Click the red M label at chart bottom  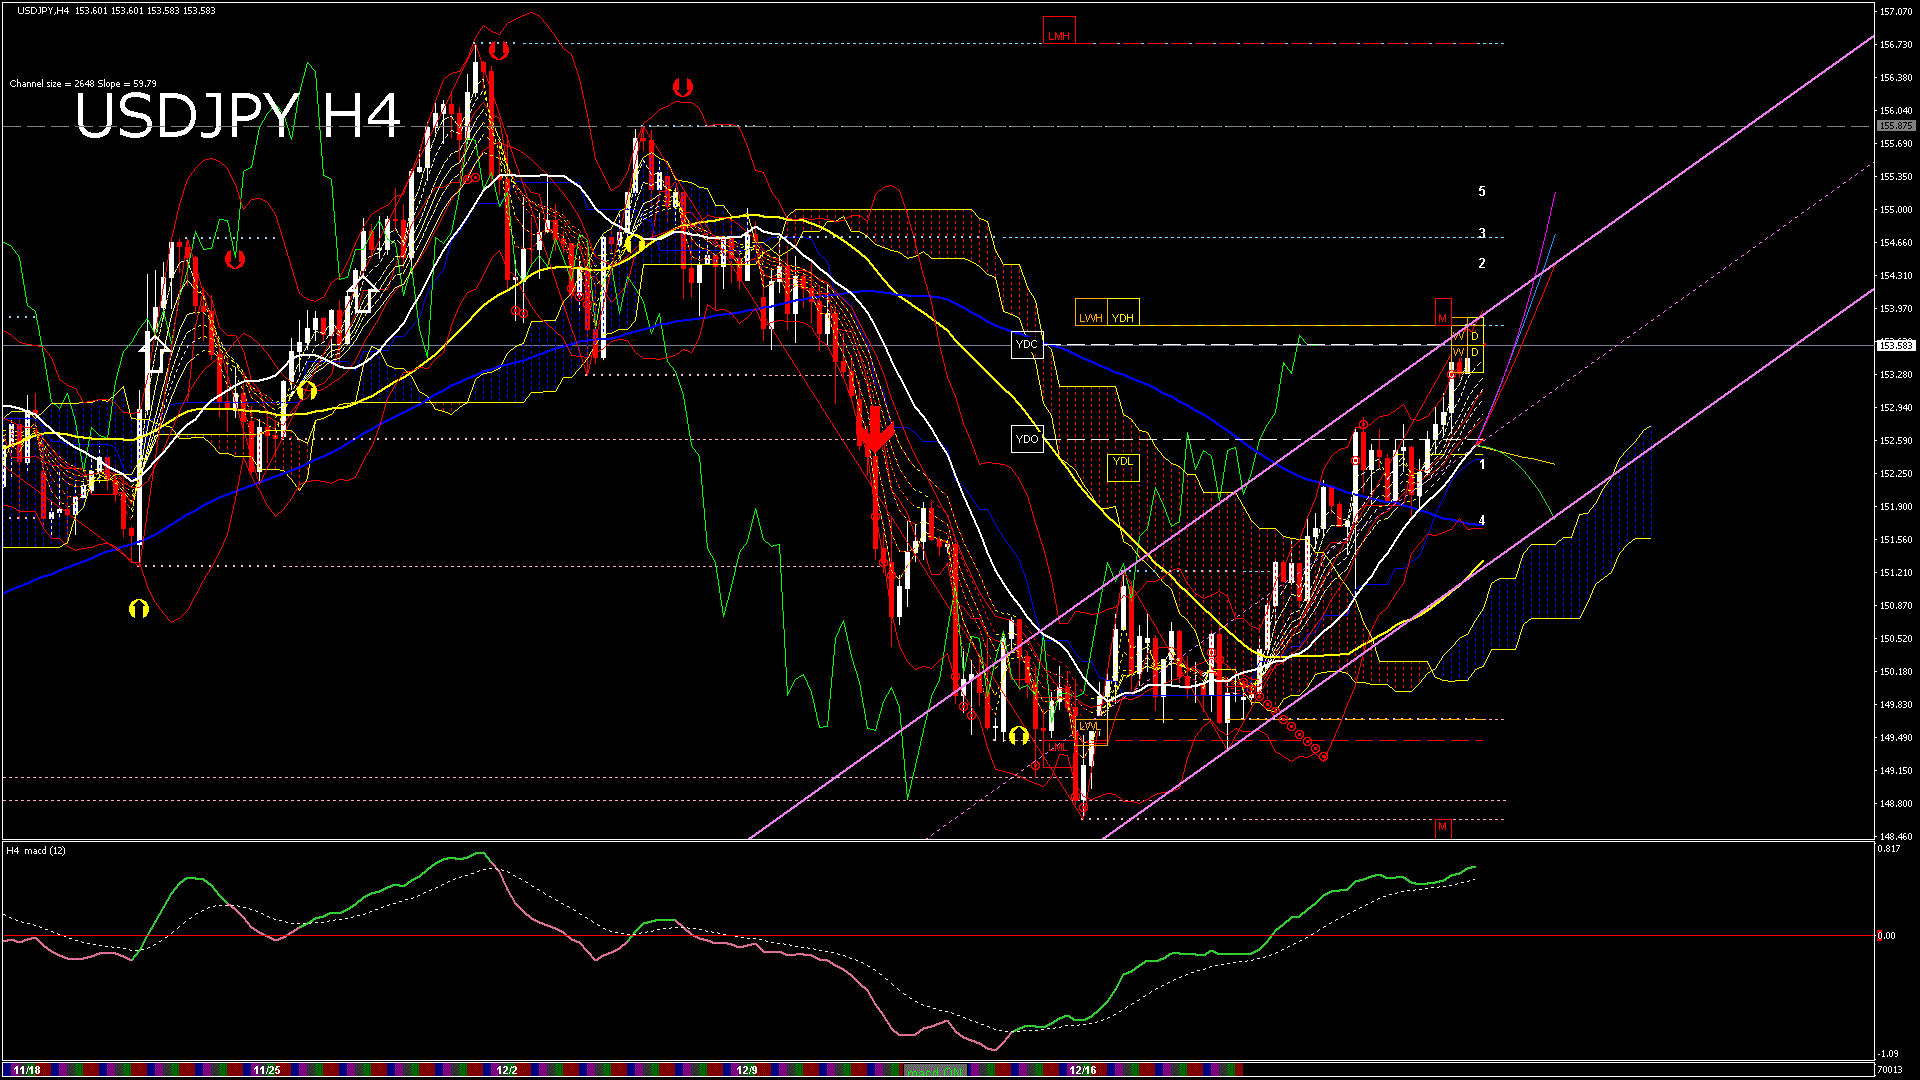click(x=1442, y=827)
